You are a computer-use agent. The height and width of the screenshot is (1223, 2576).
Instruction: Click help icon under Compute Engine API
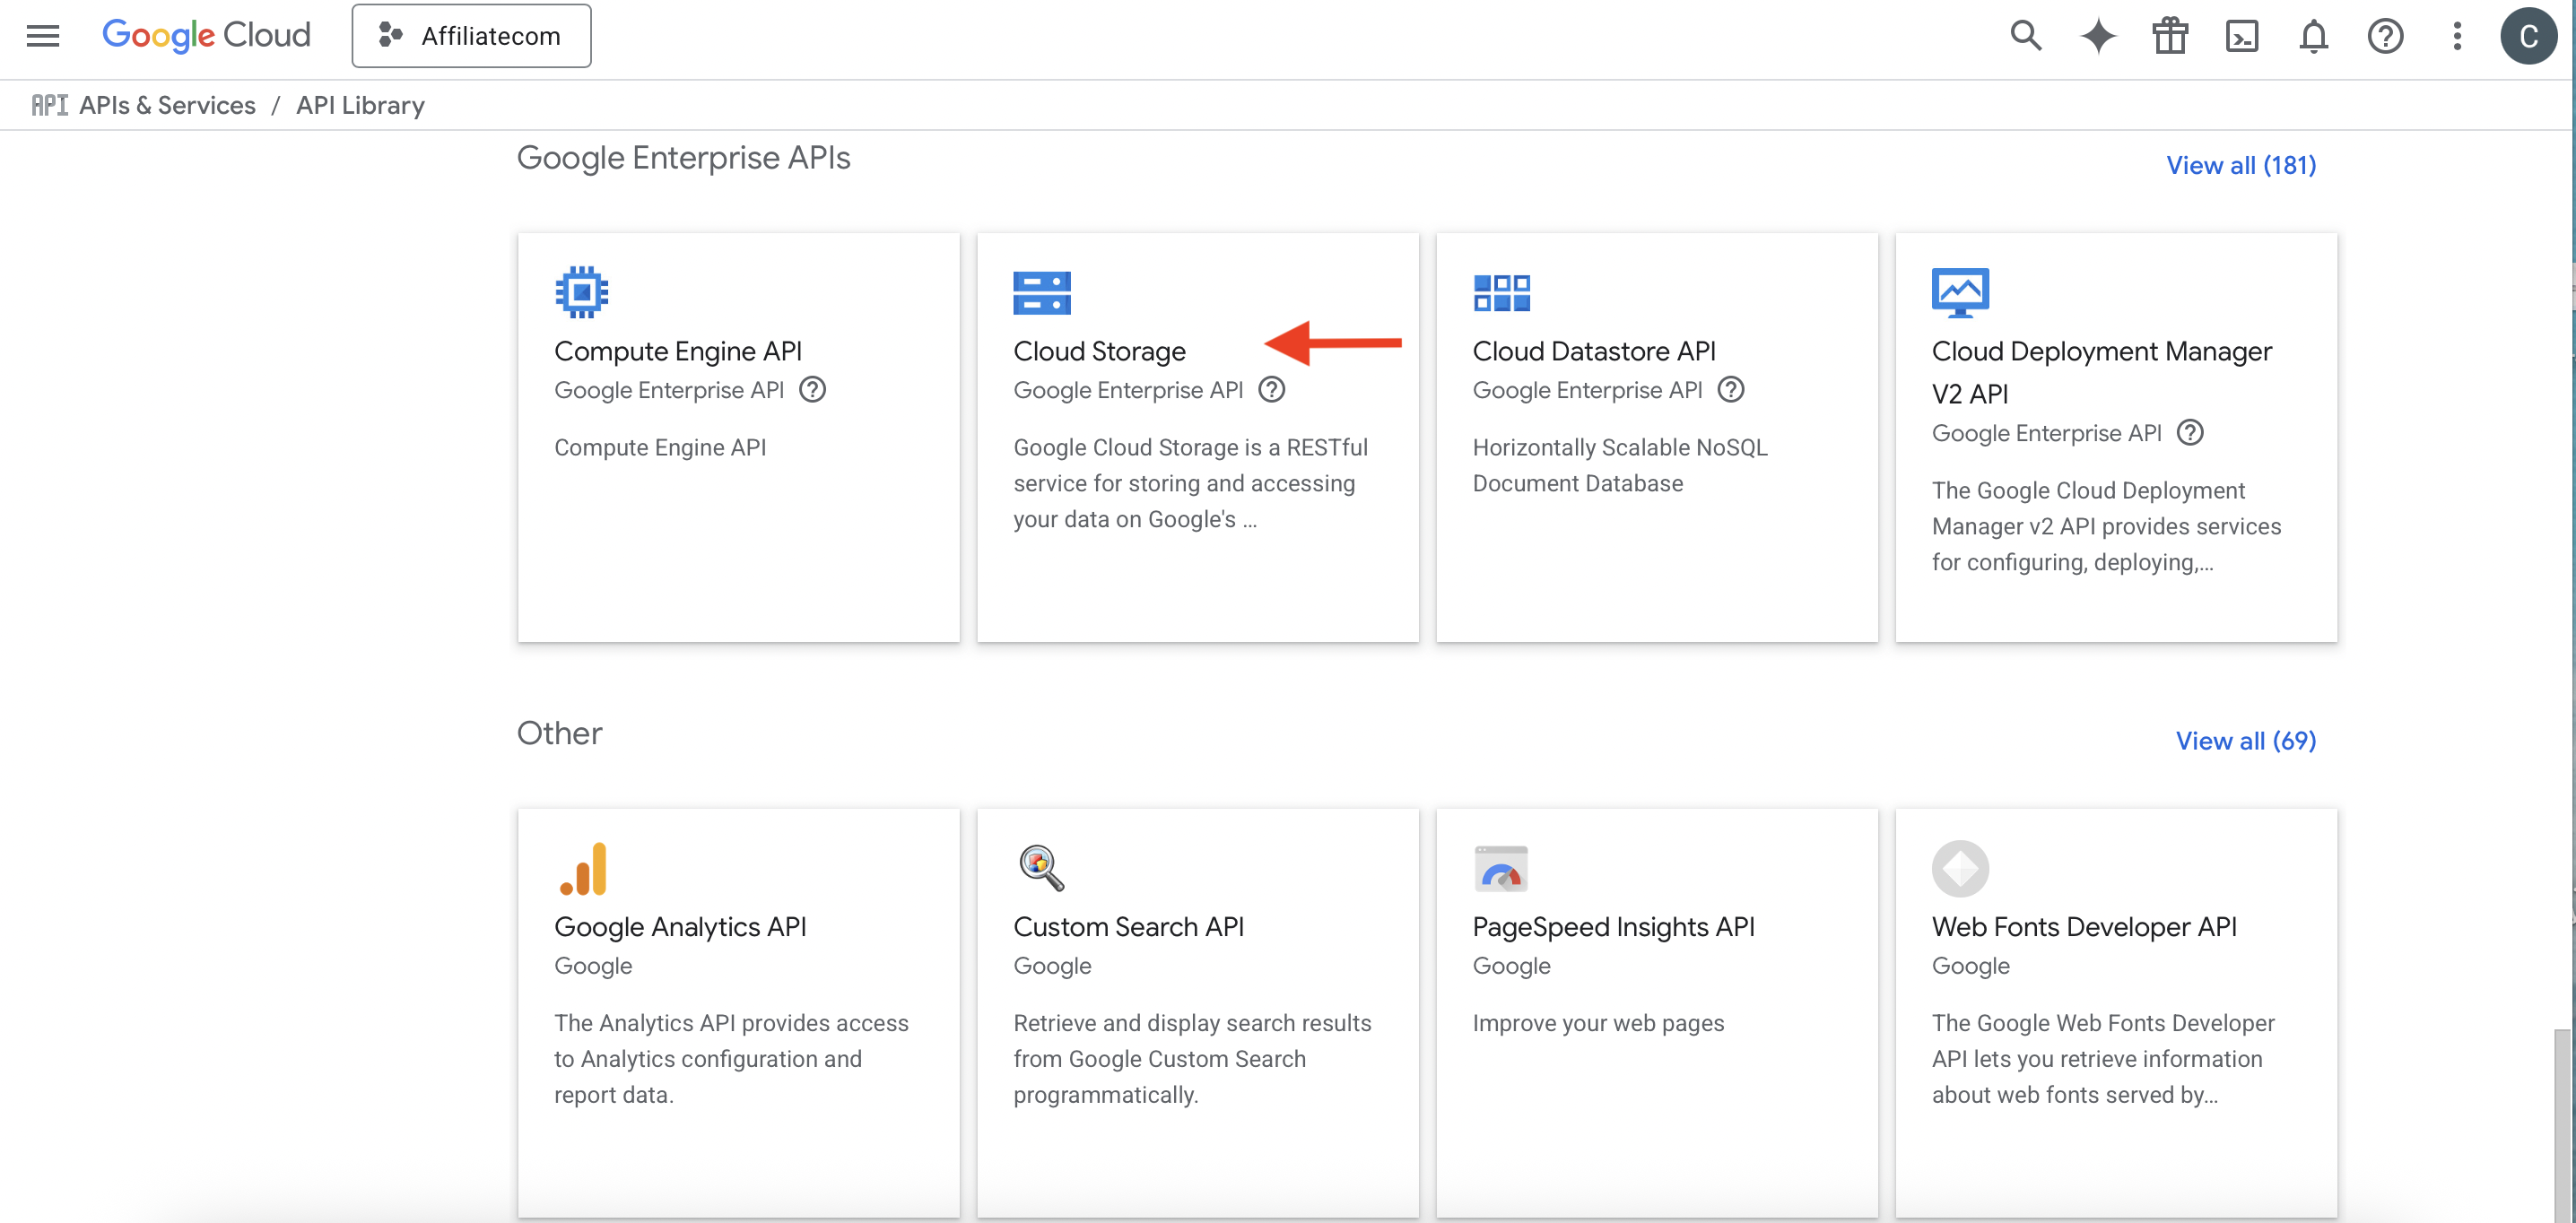(812, 389)
